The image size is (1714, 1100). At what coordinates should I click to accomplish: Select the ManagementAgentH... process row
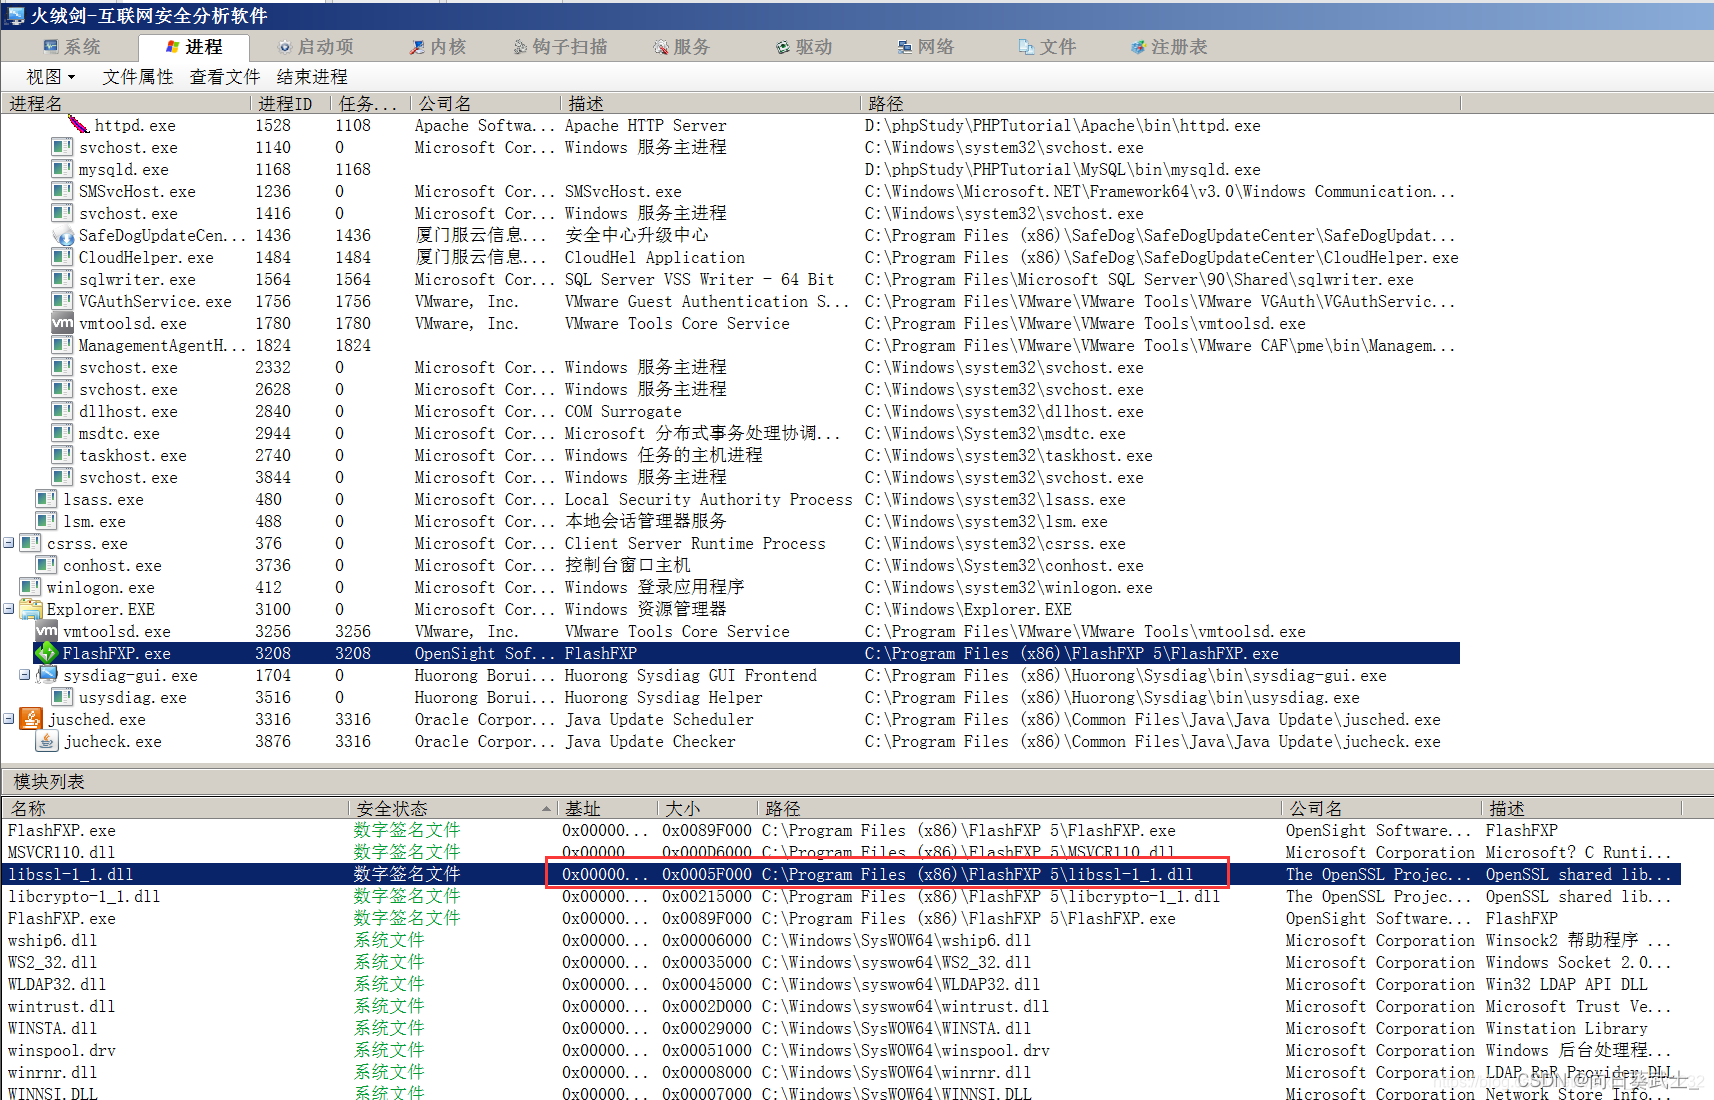coord(730,345)
